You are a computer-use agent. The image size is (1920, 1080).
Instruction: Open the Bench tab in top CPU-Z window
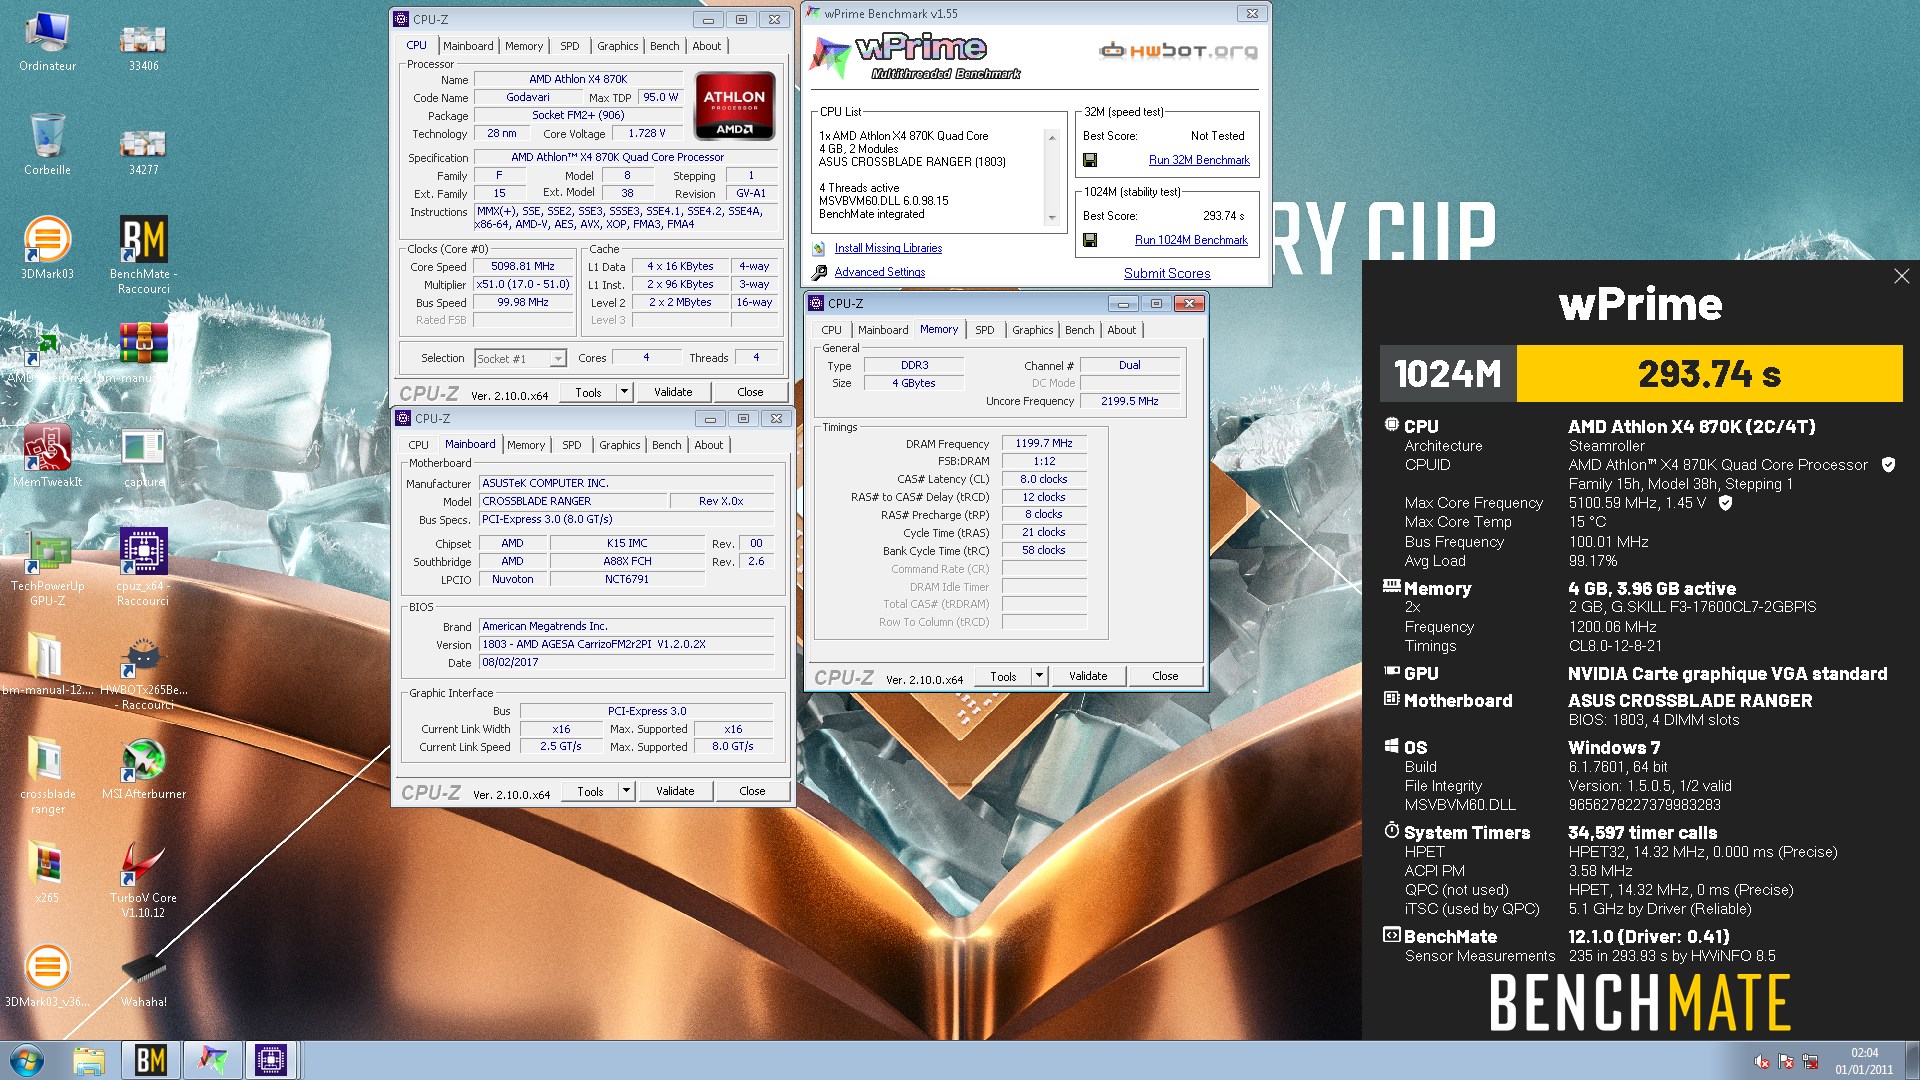(x=664, y=46)
